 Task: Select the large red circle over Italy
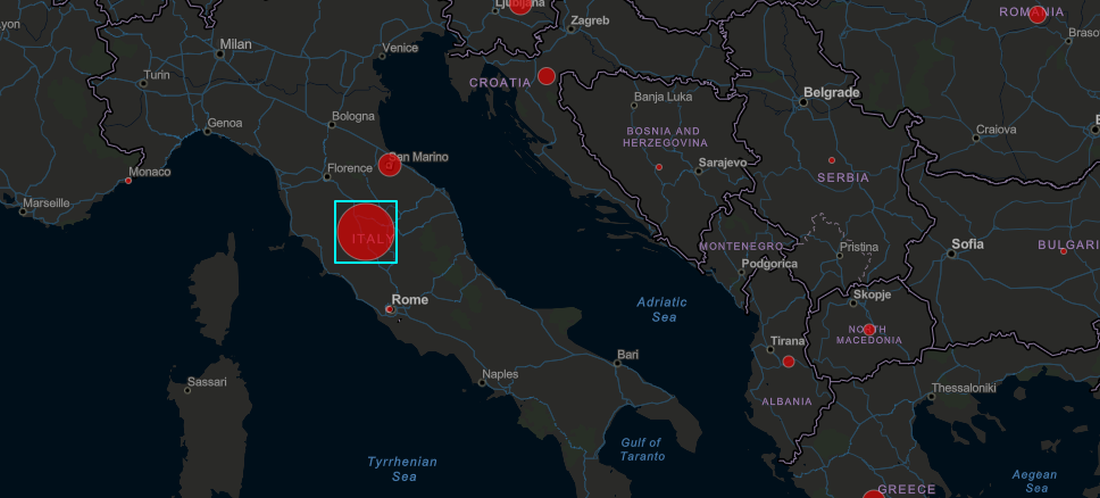point(365,232)
